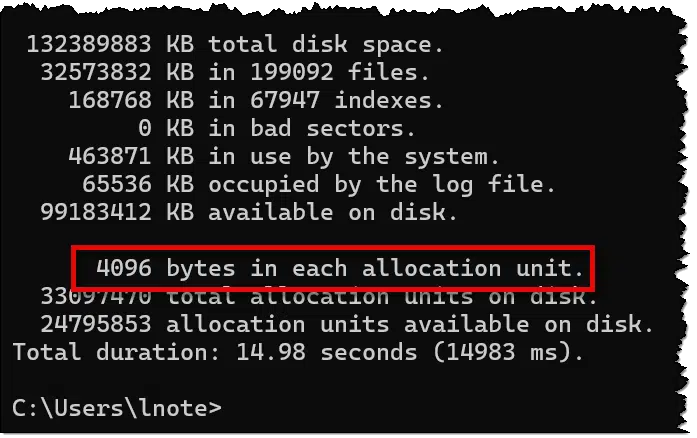Click the total allocation units line
The height and width of the screenshot is (438, 697).
click(319, 297)
